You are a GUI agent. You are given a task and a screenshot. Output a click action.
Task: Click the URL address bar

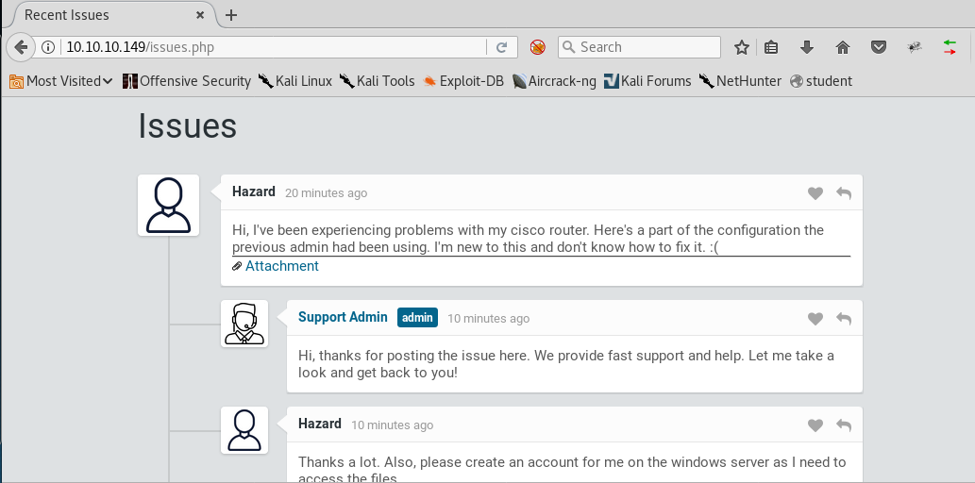(270, 47)
